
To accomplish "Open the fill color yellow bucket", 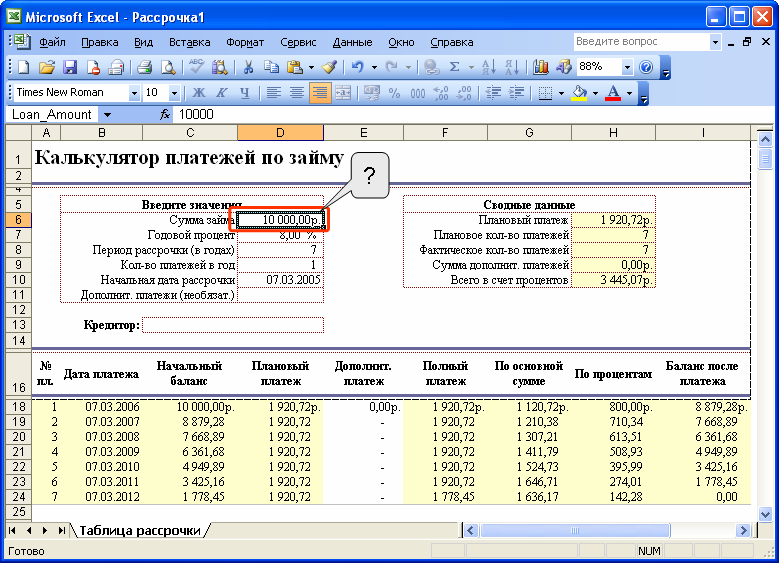I will tap(579, 93).
